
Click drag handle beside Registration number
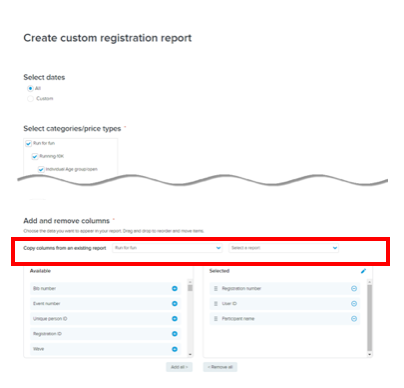216,288
